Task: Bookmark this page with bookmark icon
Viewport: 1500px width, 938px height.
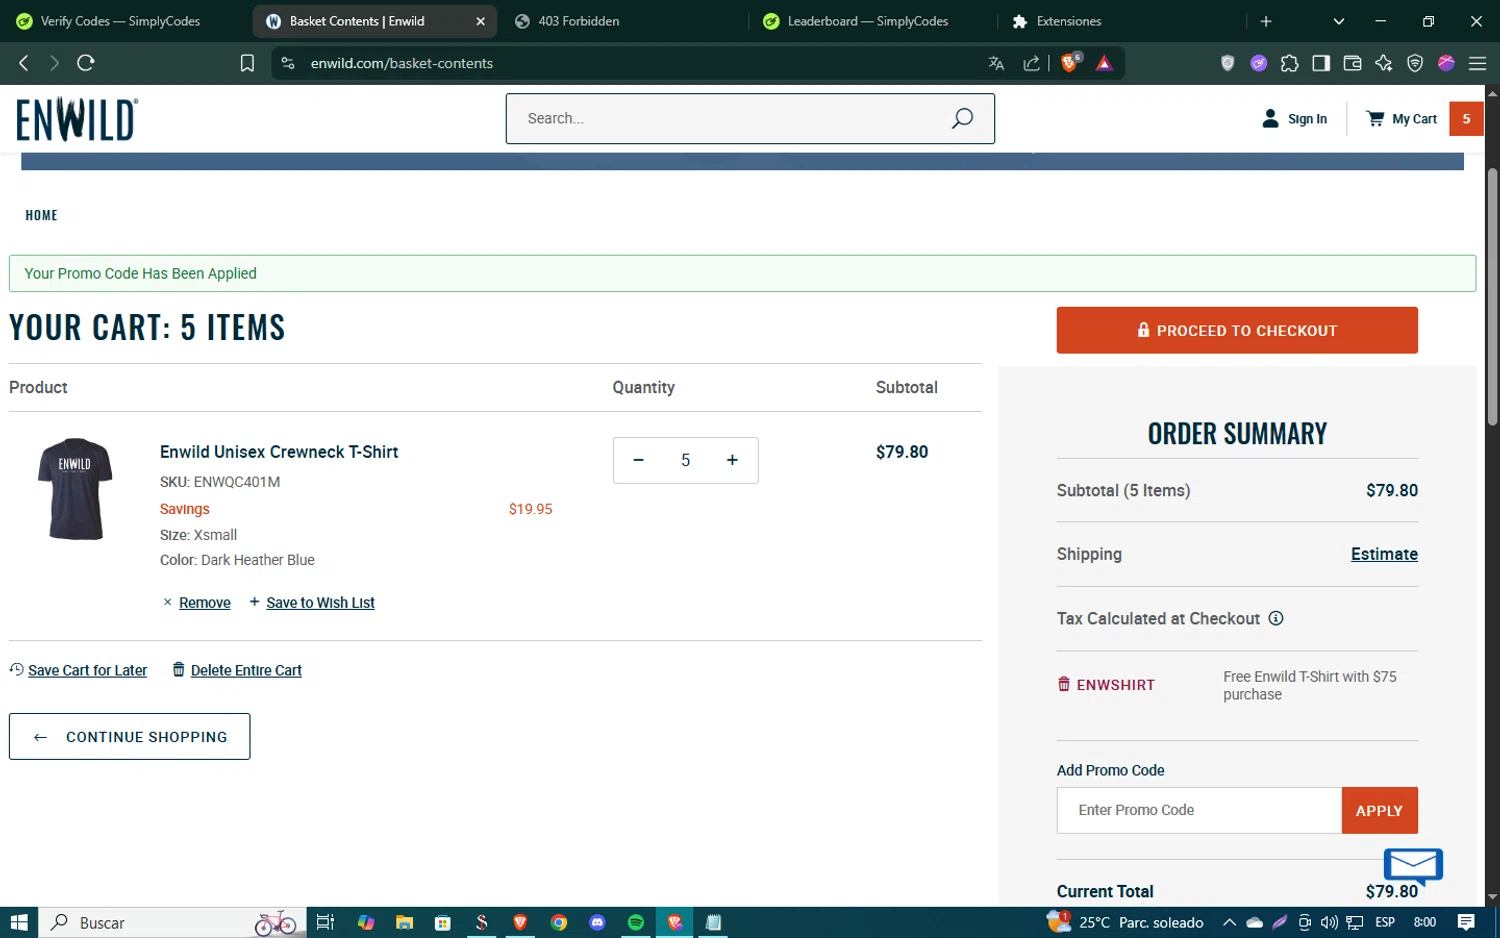Action: [247, 63]
